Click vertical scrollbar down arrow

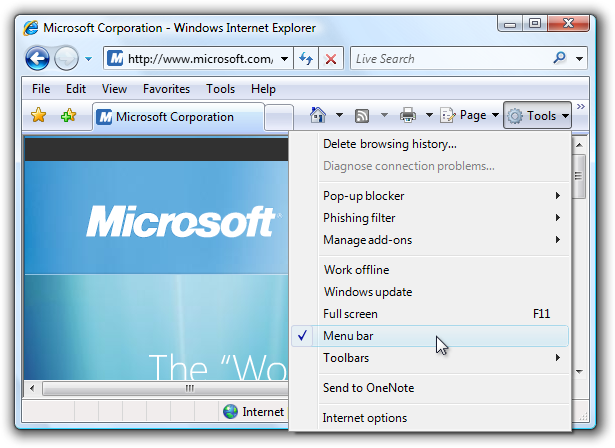coord(579,371)
